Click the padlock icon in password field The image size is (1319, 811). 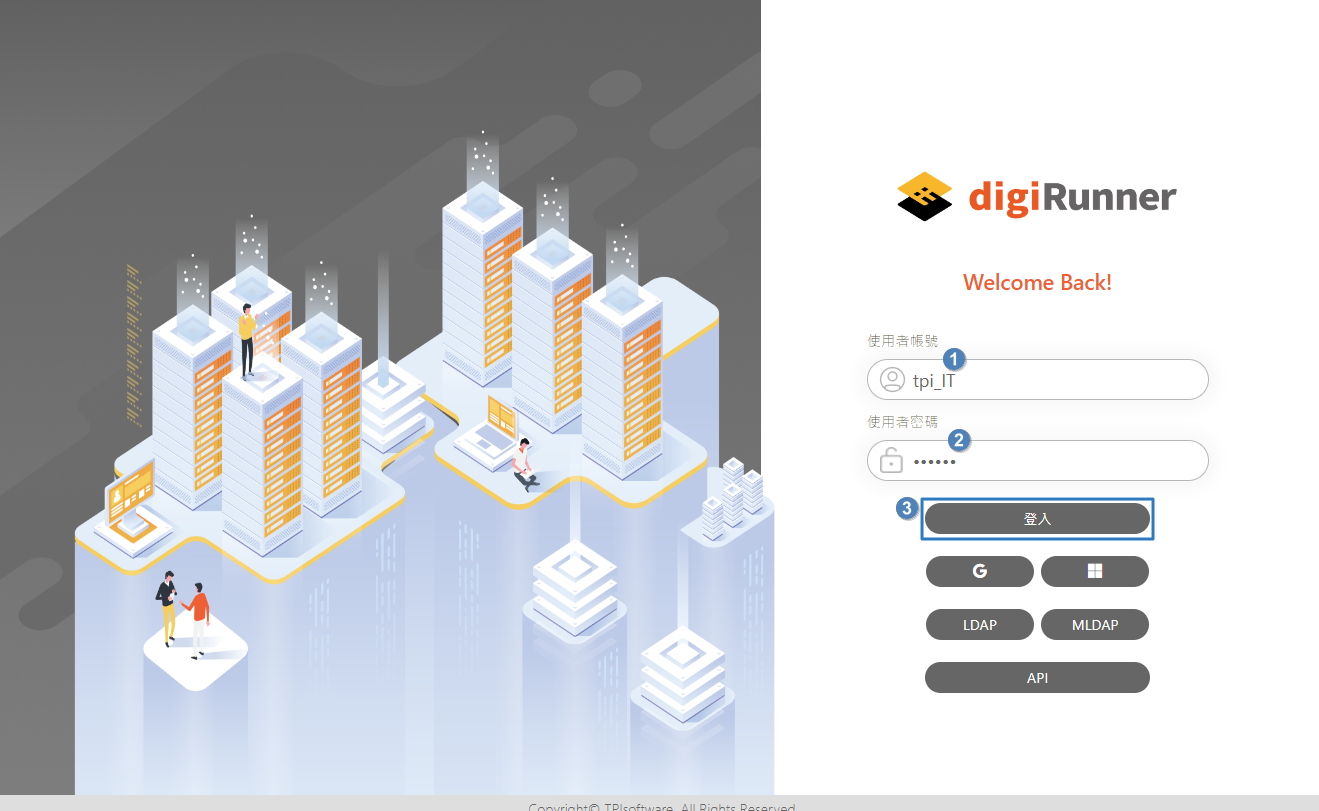[890, 461]
